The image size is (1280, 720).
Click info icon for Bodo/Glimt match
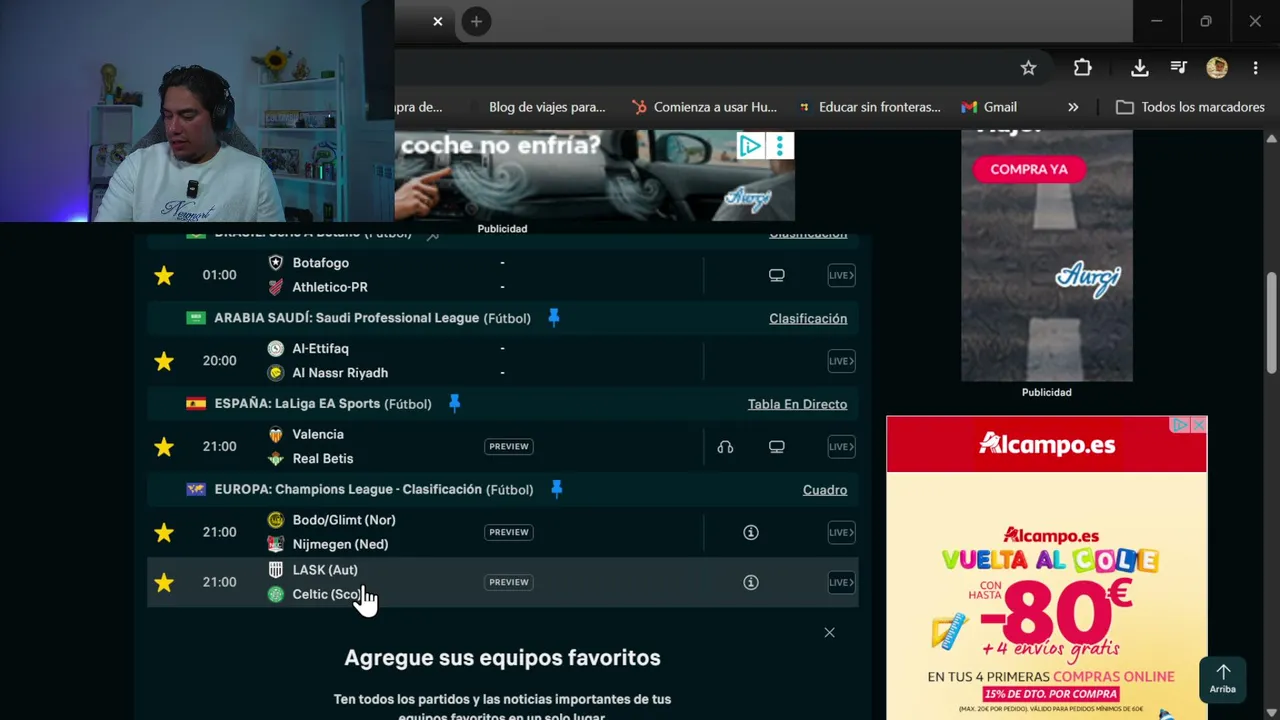pyautogui.click(x=751, y=532)
